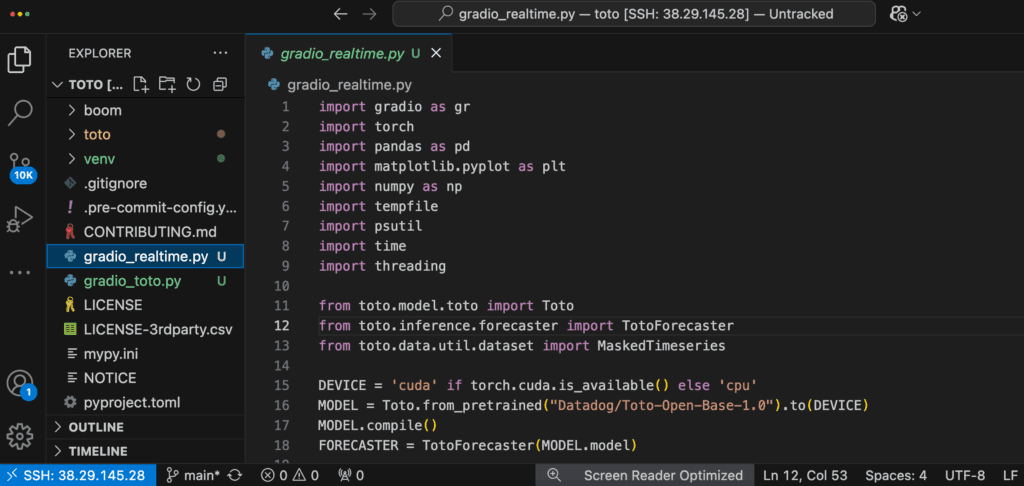Expand the OUTLINE section
The image size is (1024, 486).
click(x=96, y=427)
